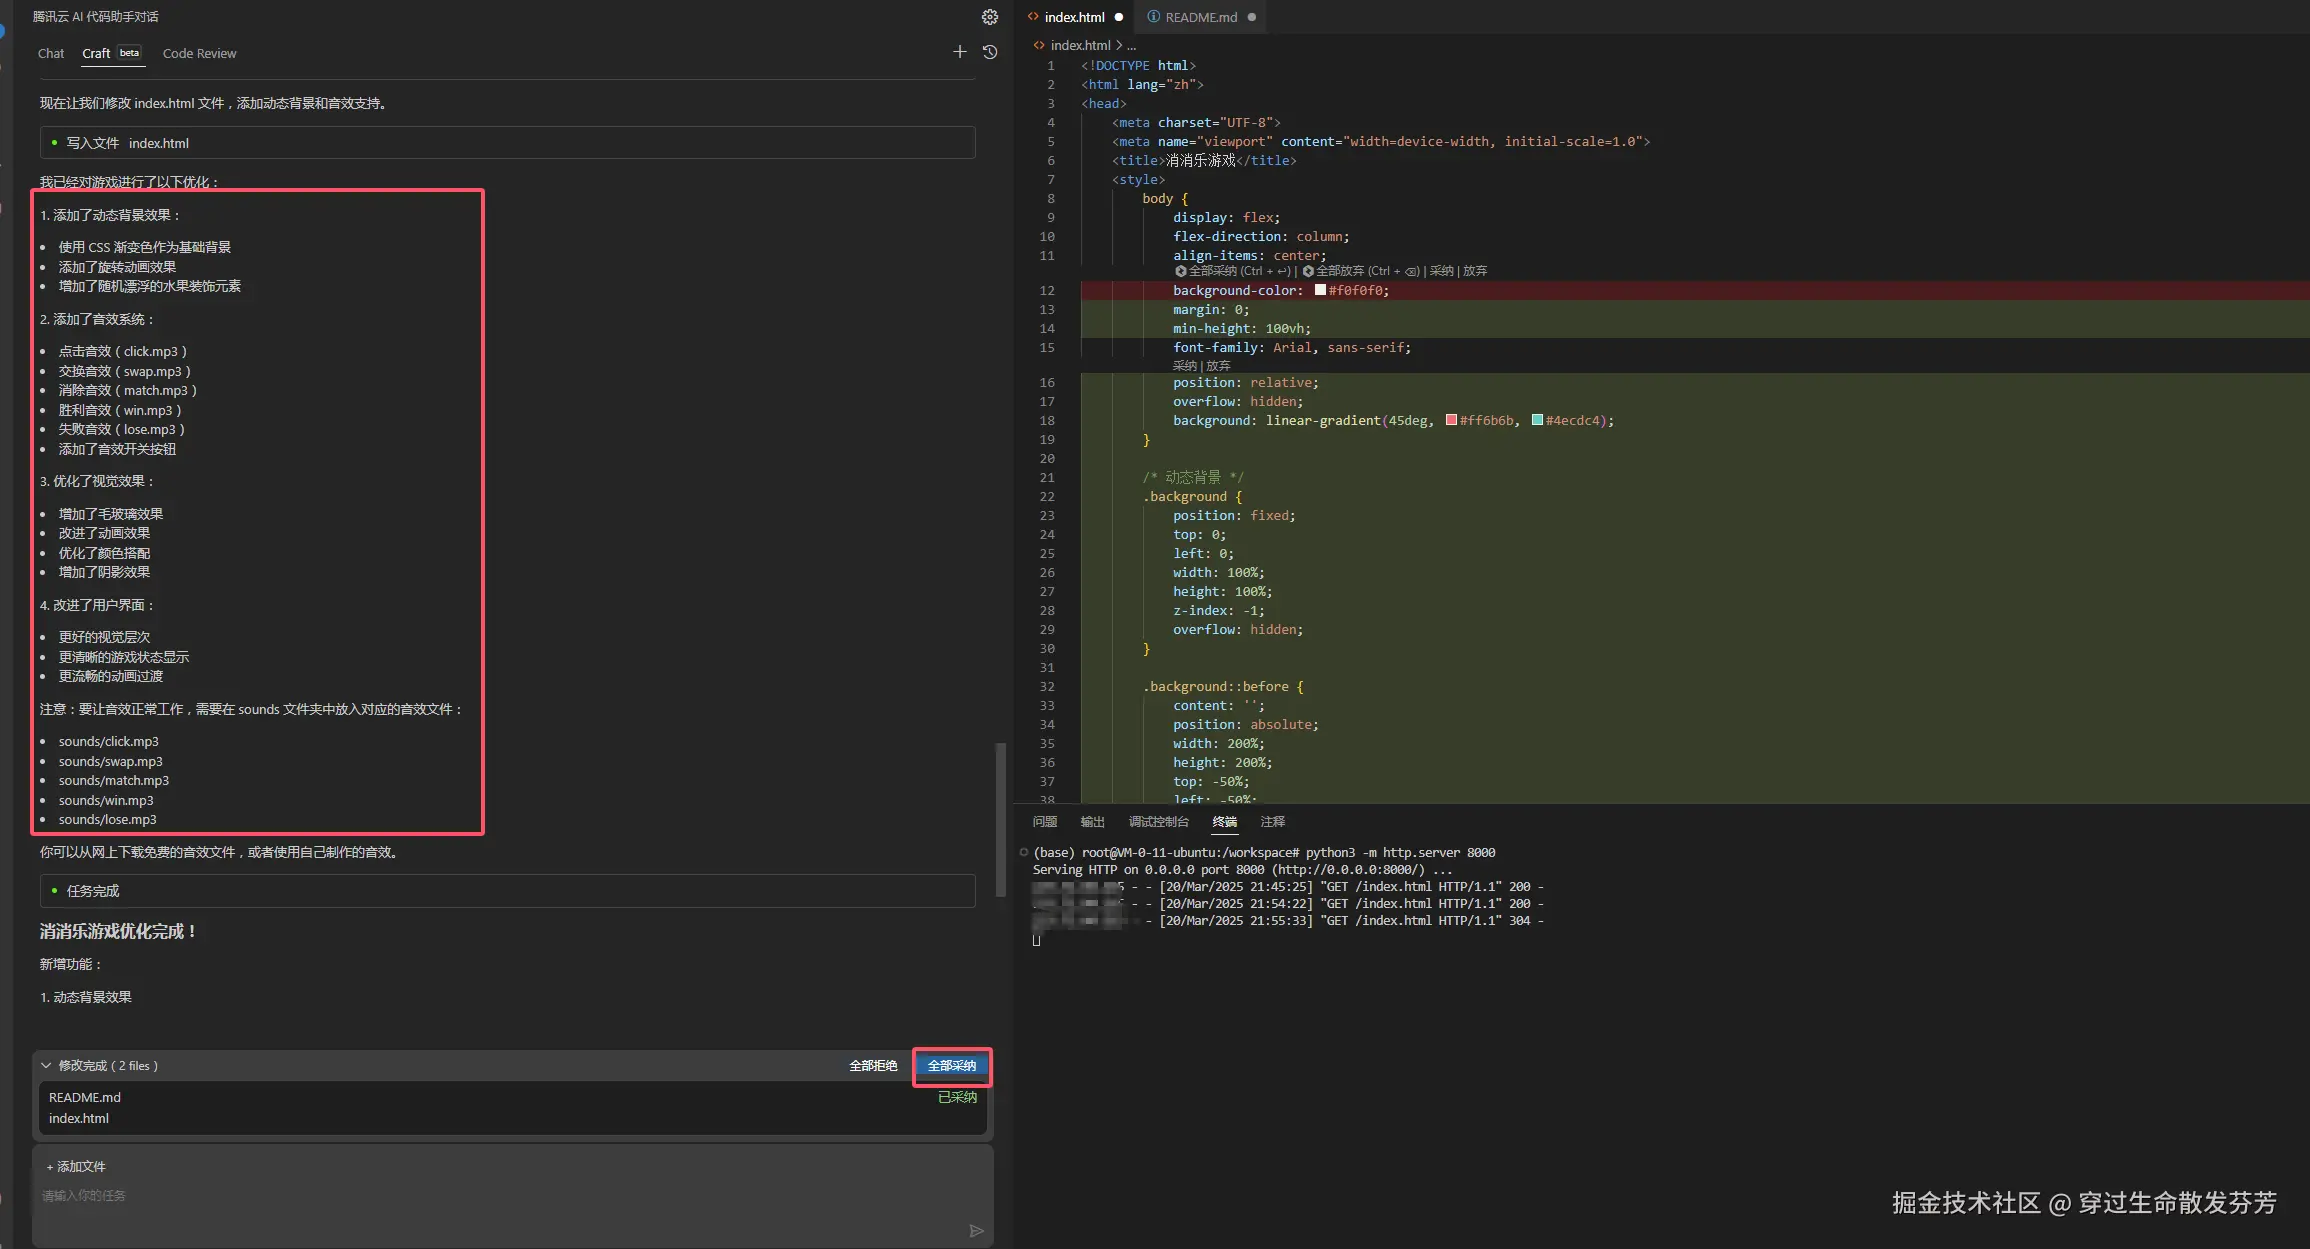The image size is (2310, 1249).
Task: Click the index.html tab file icon
Action: pos(1033,17)
